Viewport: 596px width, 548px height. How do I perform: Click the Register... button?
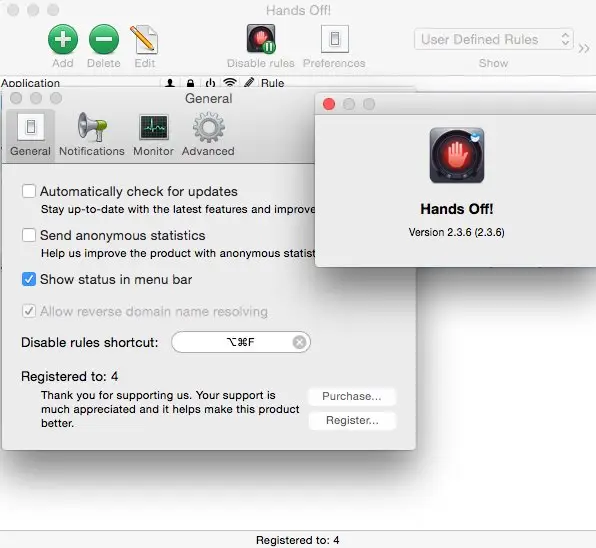point(352,421)
